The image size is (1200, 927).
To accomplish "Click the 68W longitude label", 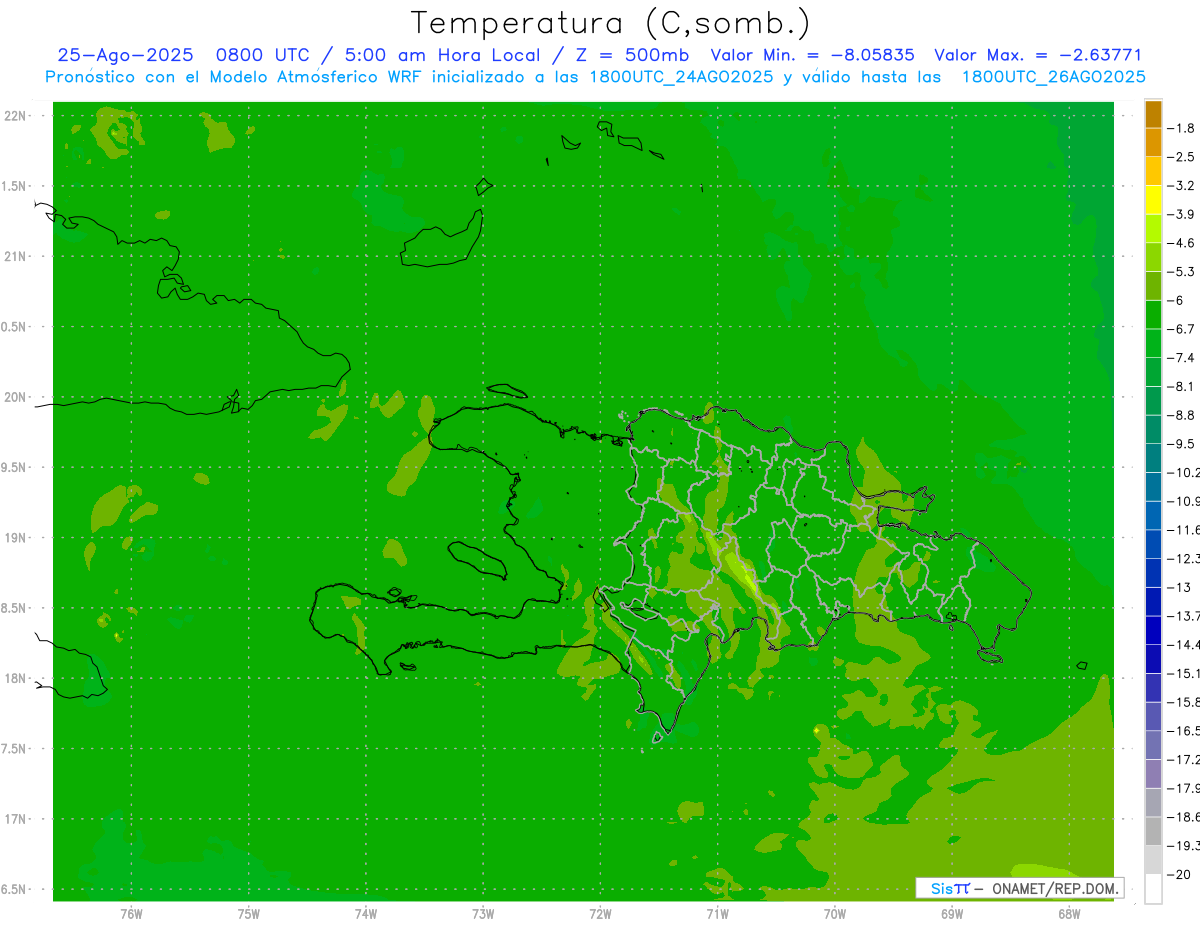I will pyautogui.click(x=1069, y=914).
